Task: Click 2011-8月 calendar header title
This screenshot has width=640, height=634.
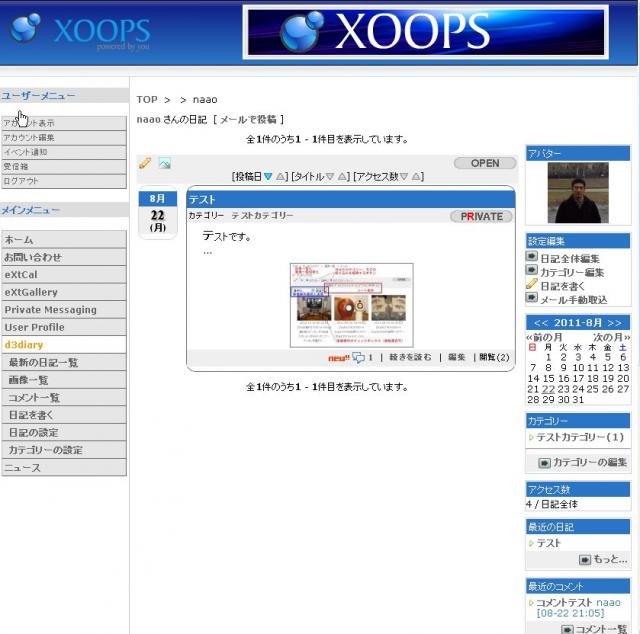Action: click(578, 323)
